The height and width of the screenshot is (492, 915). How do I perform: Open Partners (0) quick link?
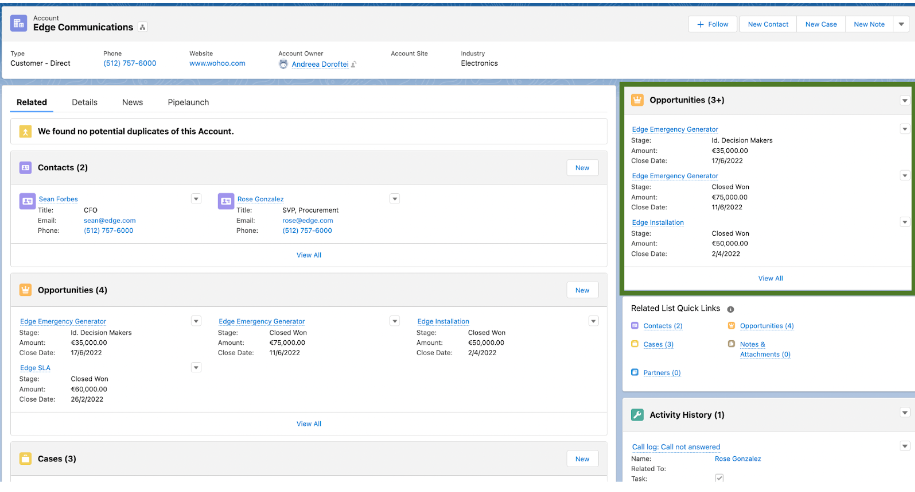(662, 372)
